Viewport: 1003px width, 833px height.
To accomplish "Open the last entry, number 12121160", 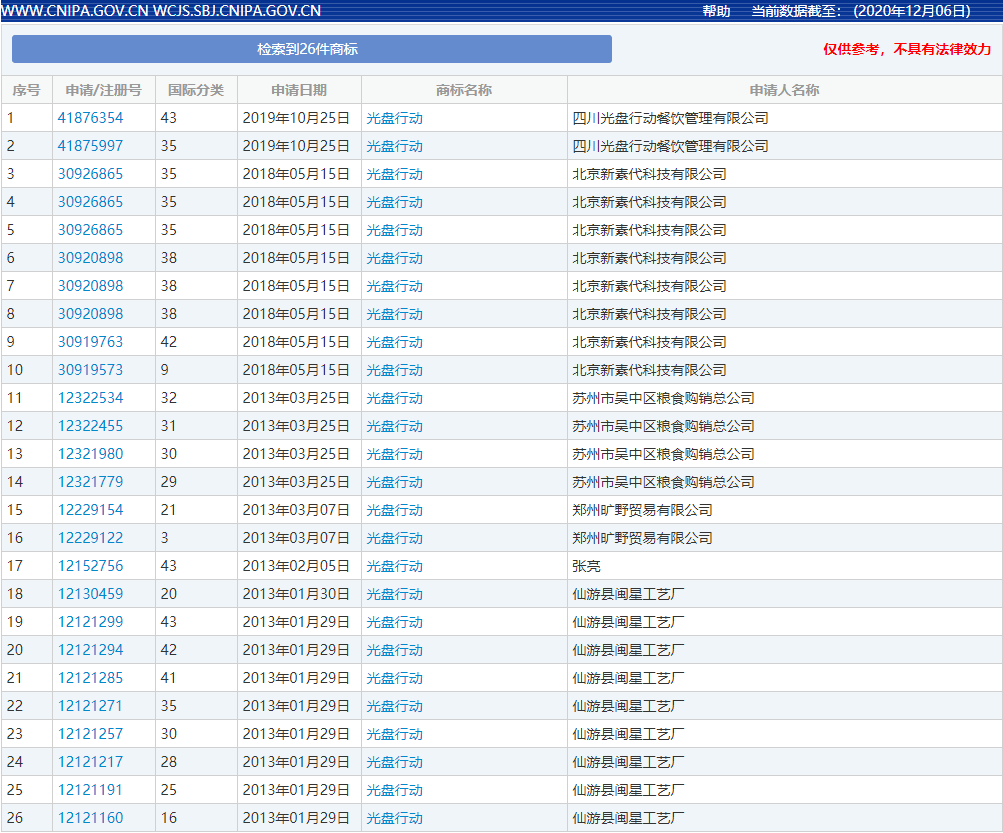I will point(90,818).
